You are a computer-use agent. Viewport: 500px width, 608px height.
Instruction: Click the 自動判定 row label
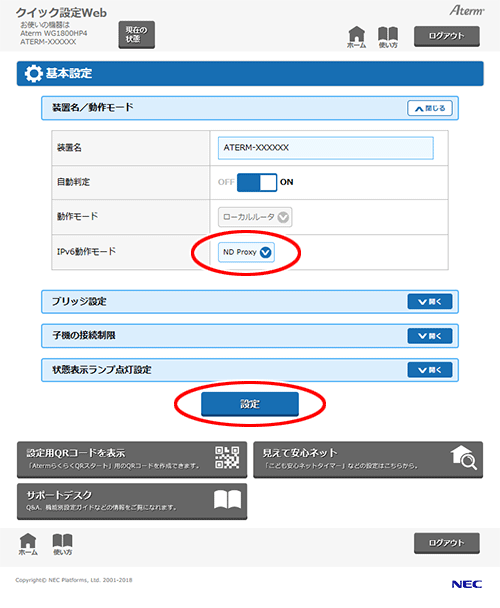(73, 182)
